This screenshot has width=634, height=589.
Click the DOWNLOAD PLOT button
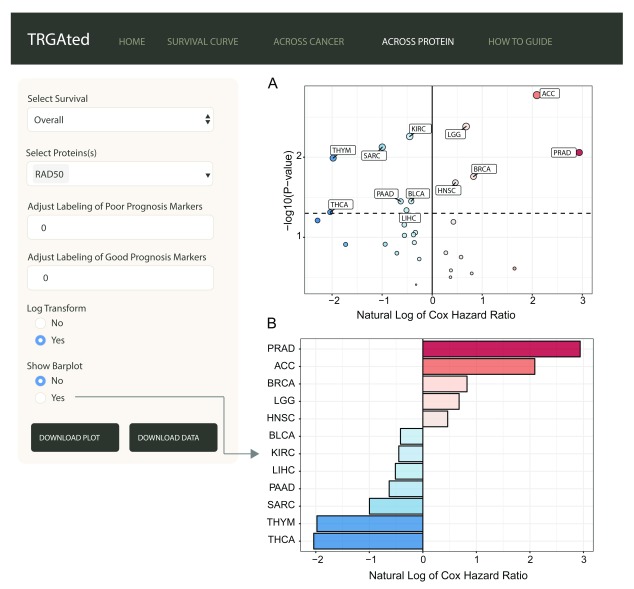click(x=75, y=437)
